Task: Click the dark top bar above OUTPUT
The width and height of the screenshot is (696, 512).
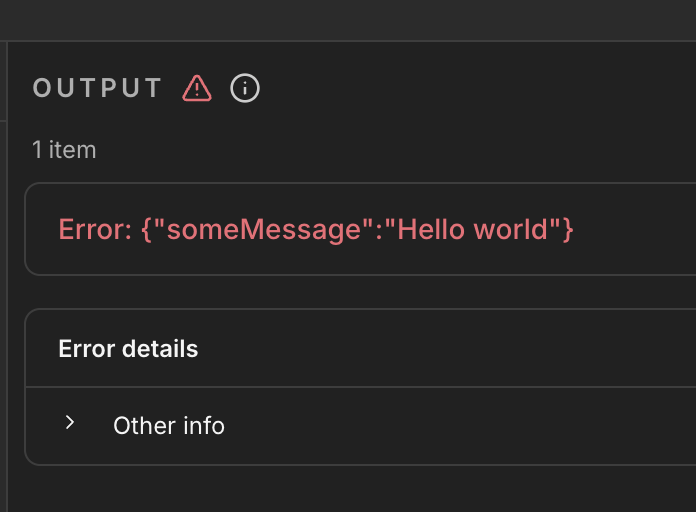Action: 348,20
